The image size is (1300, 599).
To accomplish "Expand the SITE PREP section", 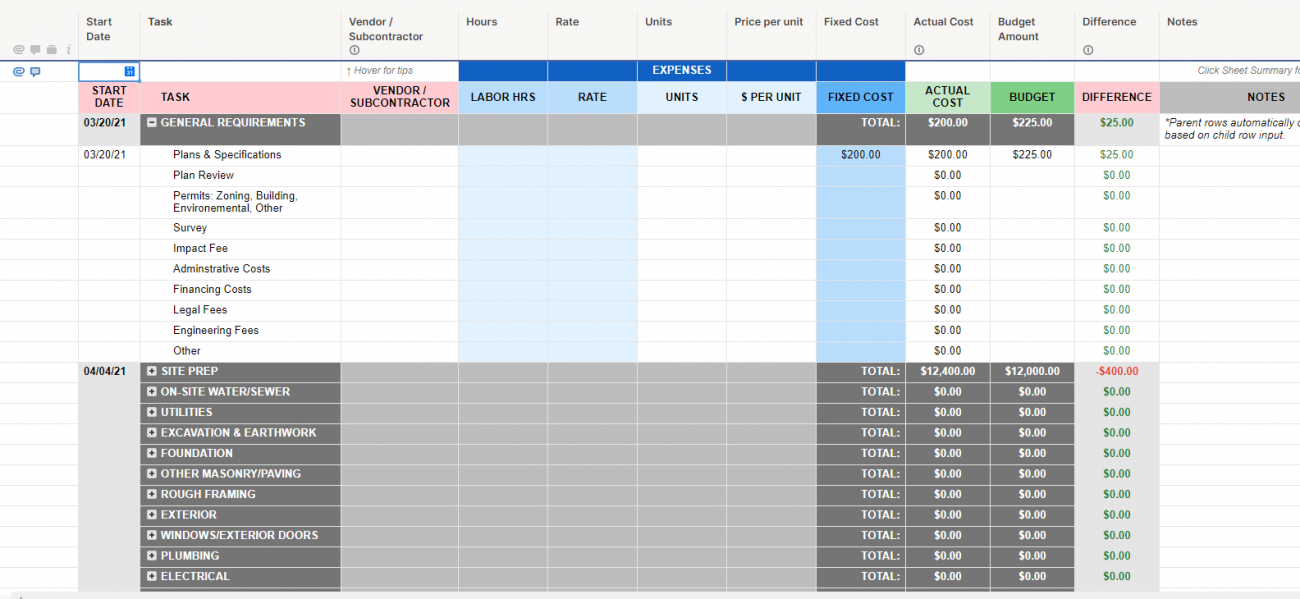I will coord(151,371).
